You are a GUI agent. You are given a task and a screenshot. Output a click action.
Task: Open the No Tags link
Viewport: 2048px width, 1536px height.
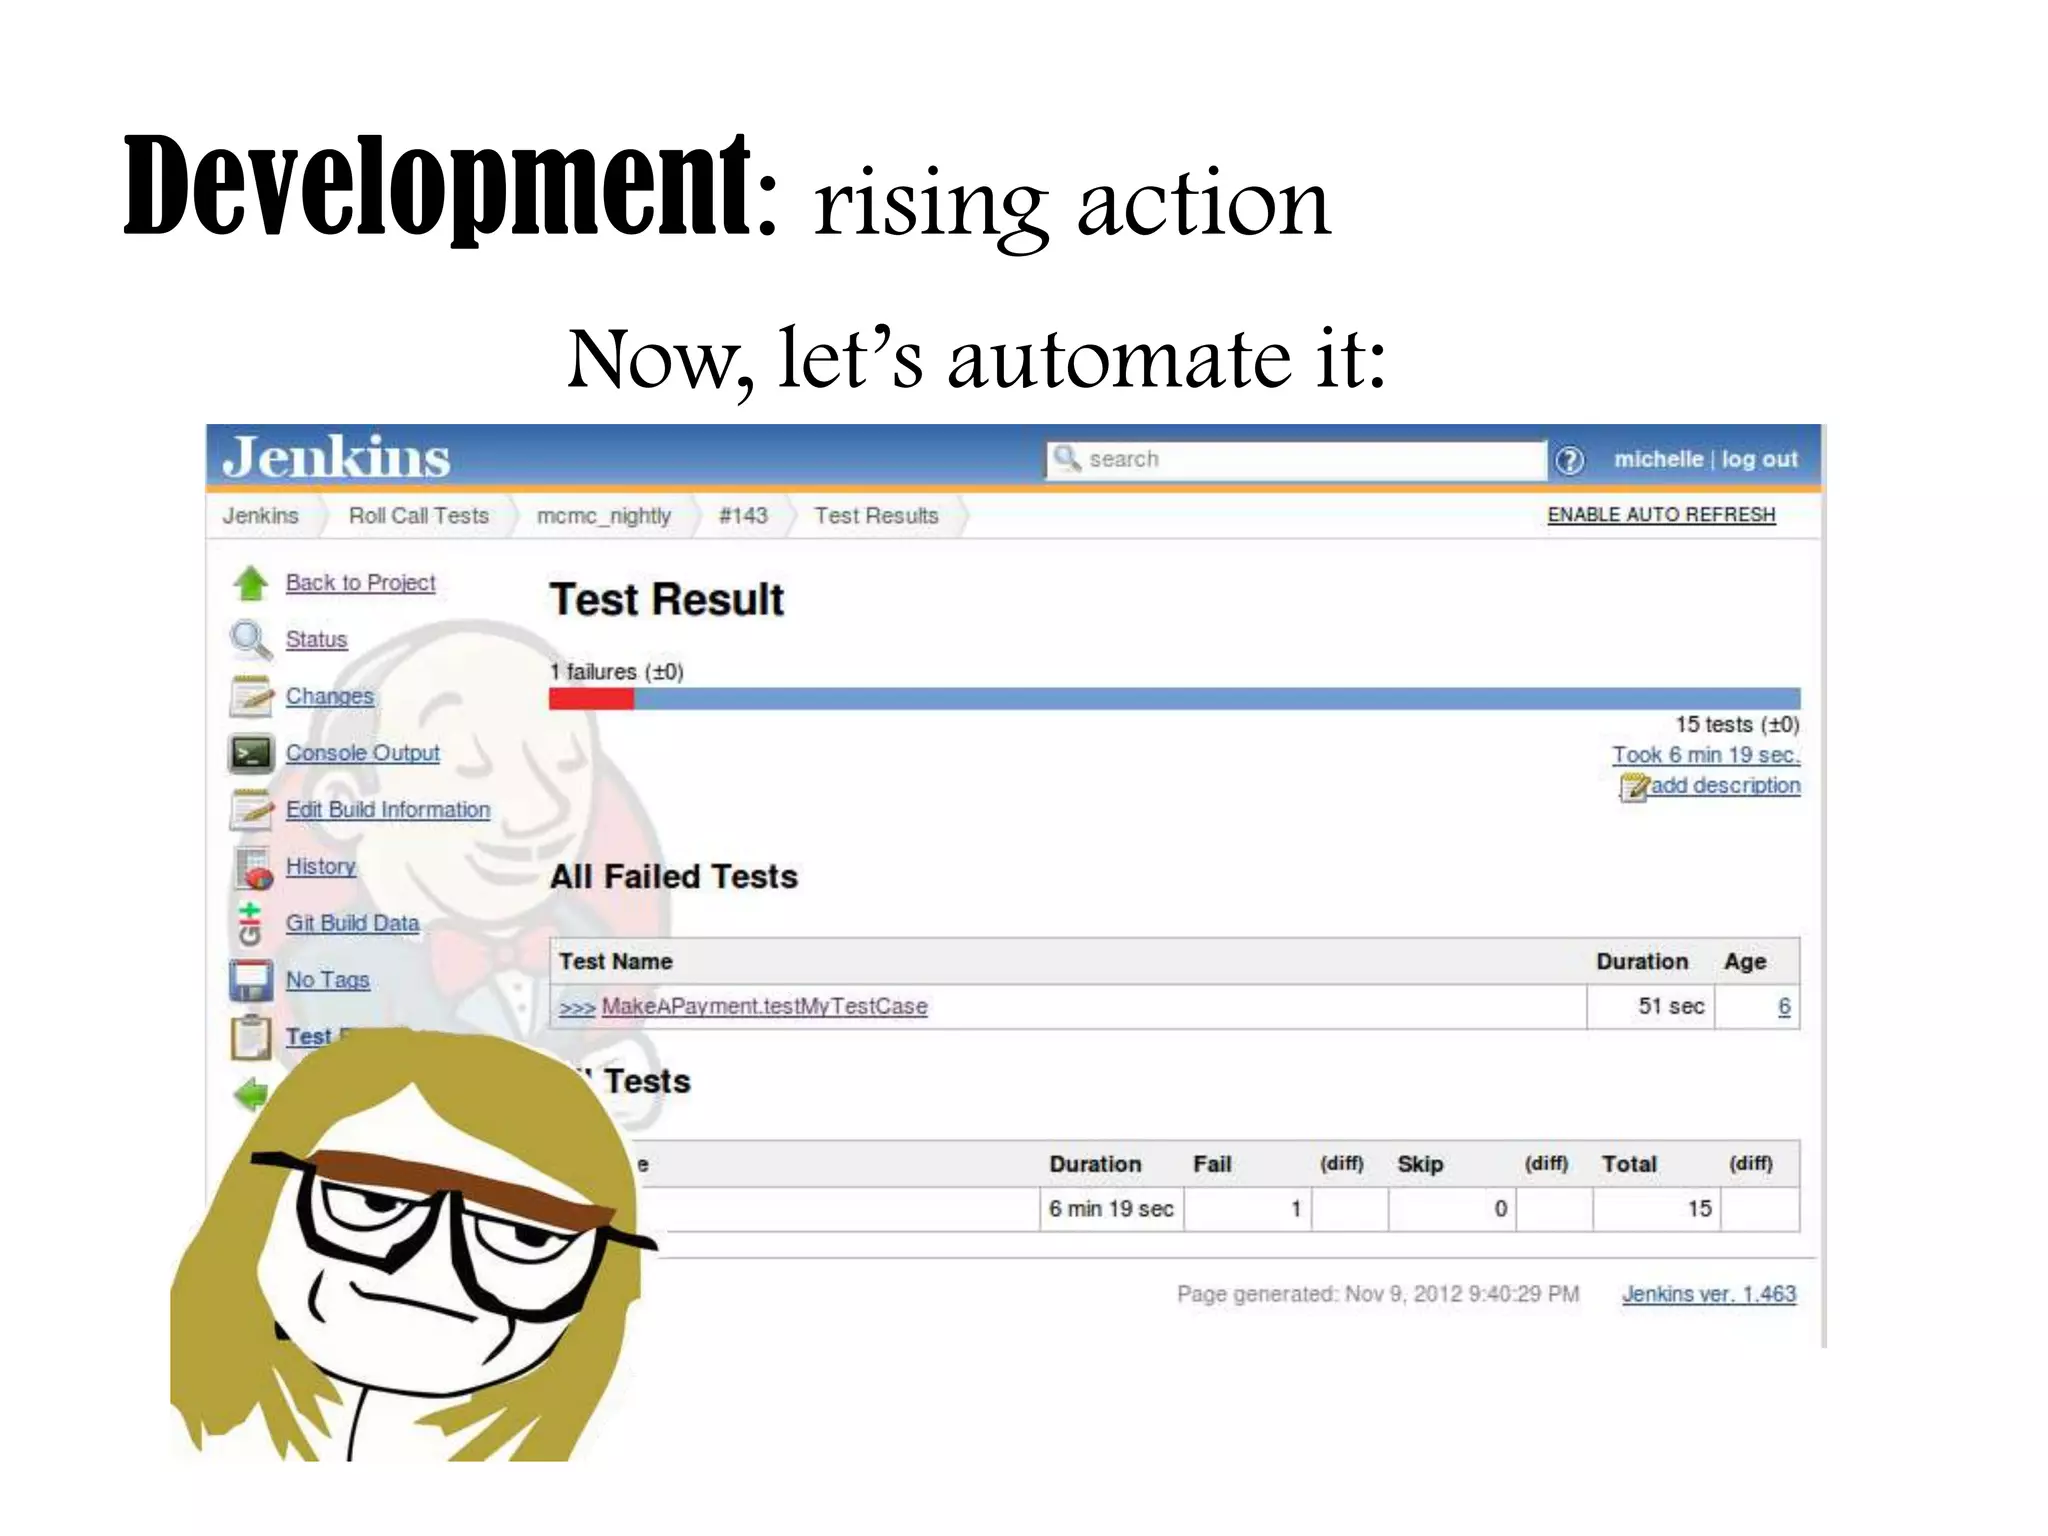point(327,980)
